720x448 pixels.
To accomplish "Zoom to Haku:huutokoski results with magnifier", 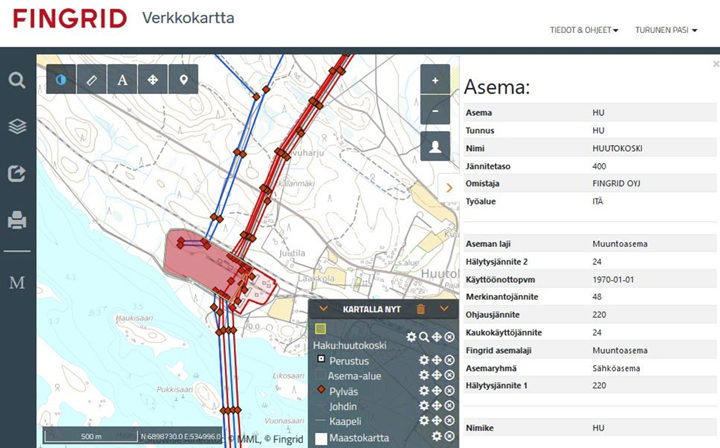I will click(424, 337).
